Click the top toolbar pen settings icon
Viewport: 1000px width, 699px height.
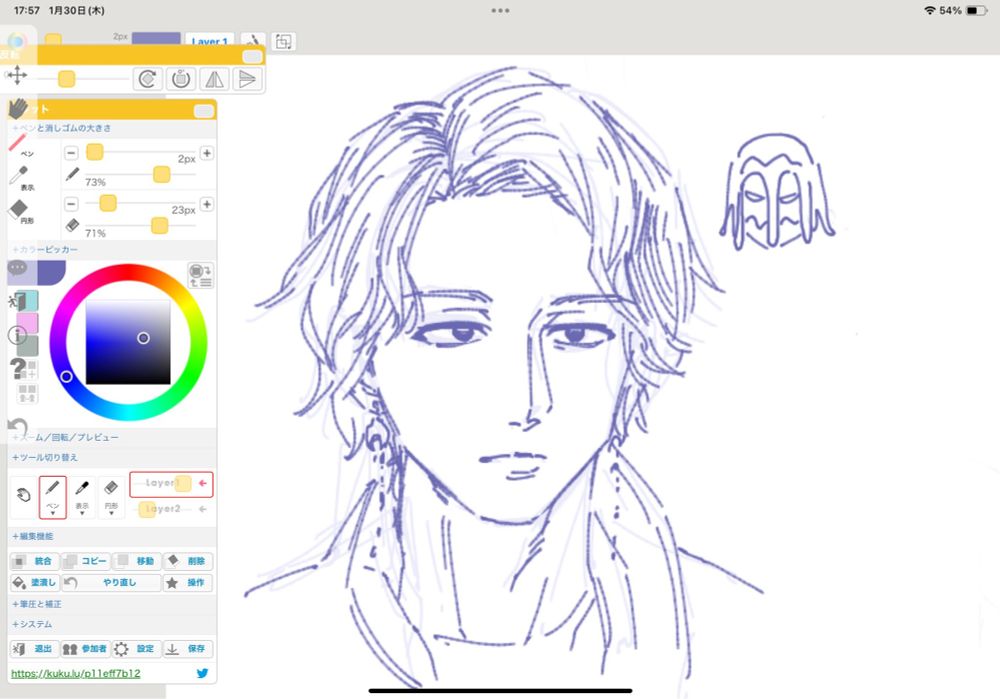coord(253,41)
